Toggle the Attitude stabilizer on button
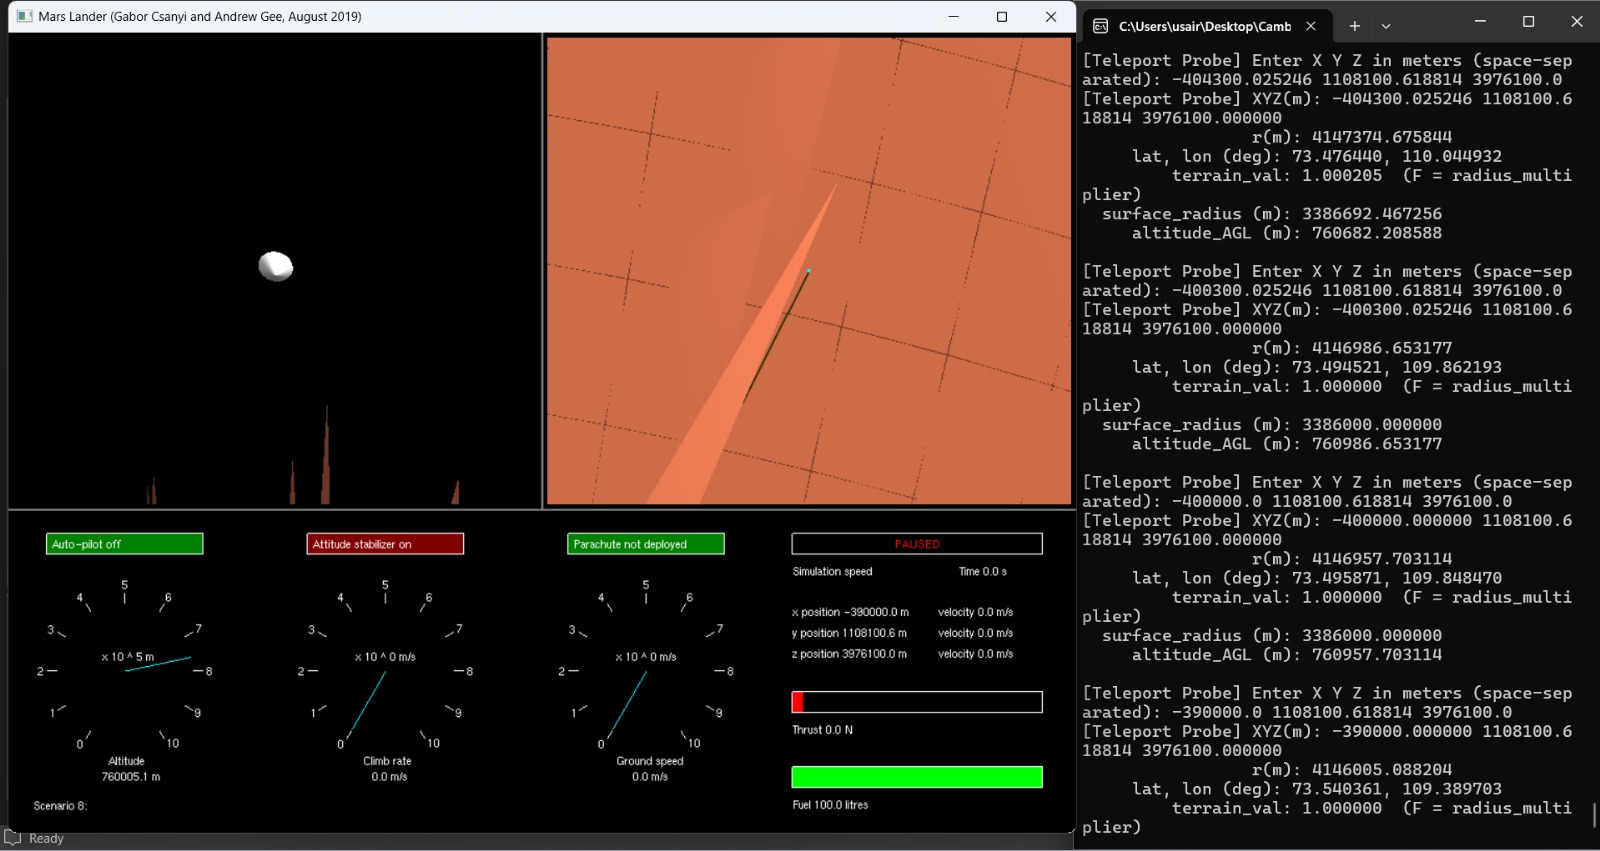Viewport: 1600px width, 851px height. pyautogui.click(x=385, y=544)
